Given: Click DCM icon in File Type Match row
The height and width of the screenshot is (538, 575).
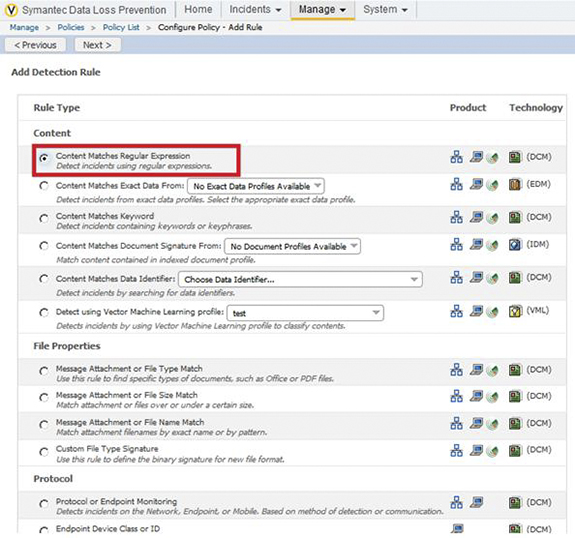Looking at the screenshot, I should tap(515, 370).
